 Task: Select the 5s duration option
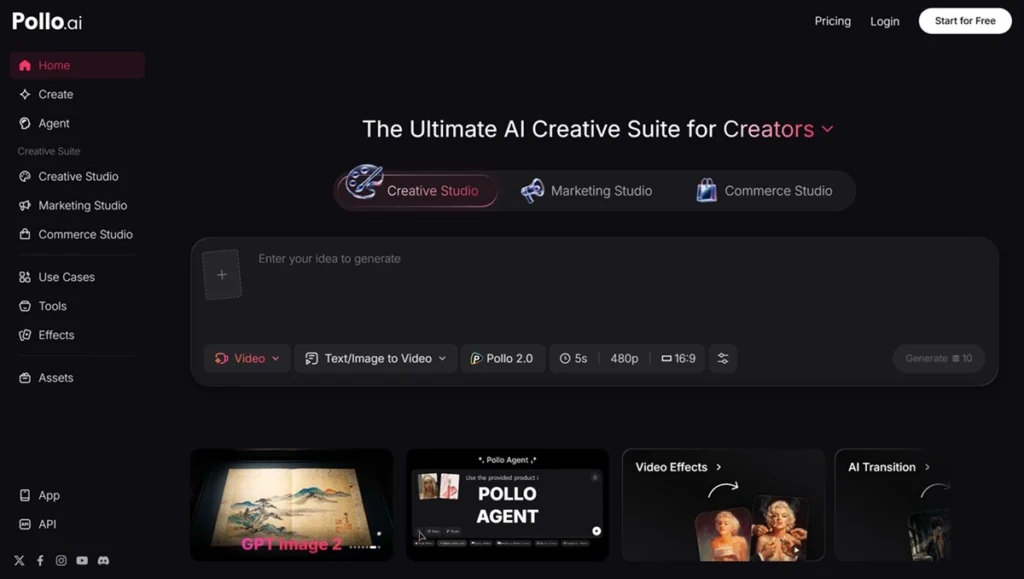tap(573, 358)
